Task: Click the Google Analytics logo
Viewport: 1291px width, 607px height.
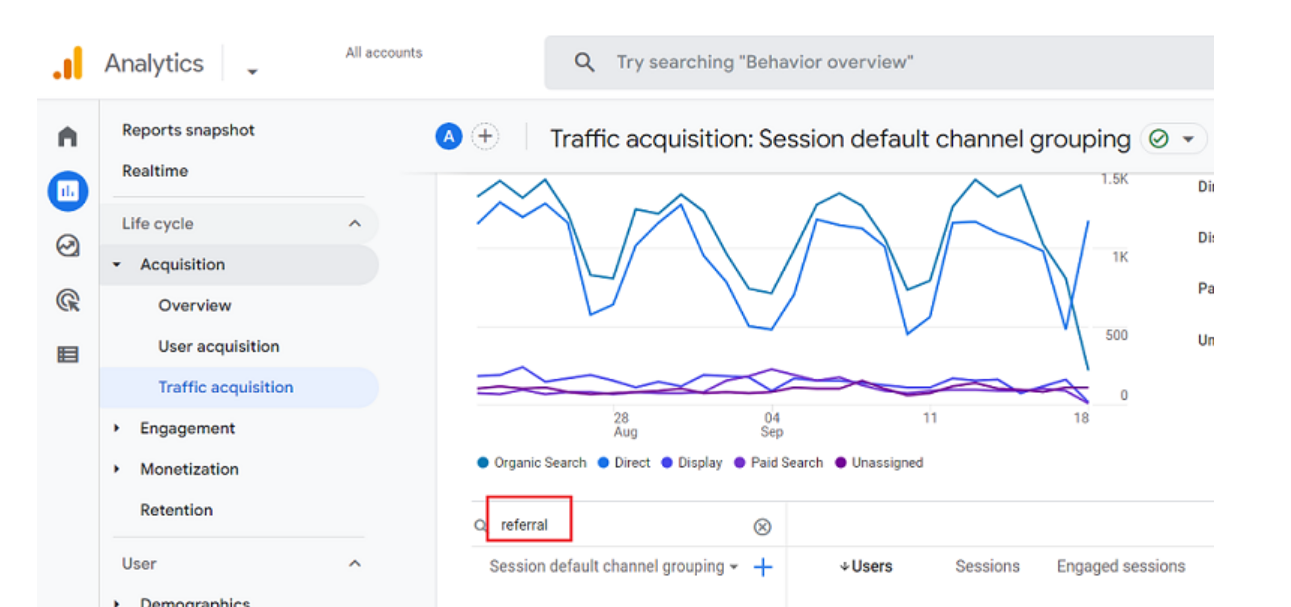Action: (x=68, y=64)
